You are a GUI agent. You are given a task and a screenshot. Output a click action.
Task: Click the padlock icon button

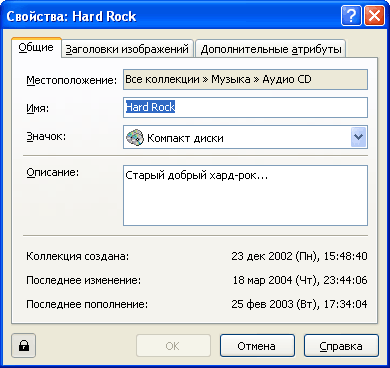(x=23, y=346)
